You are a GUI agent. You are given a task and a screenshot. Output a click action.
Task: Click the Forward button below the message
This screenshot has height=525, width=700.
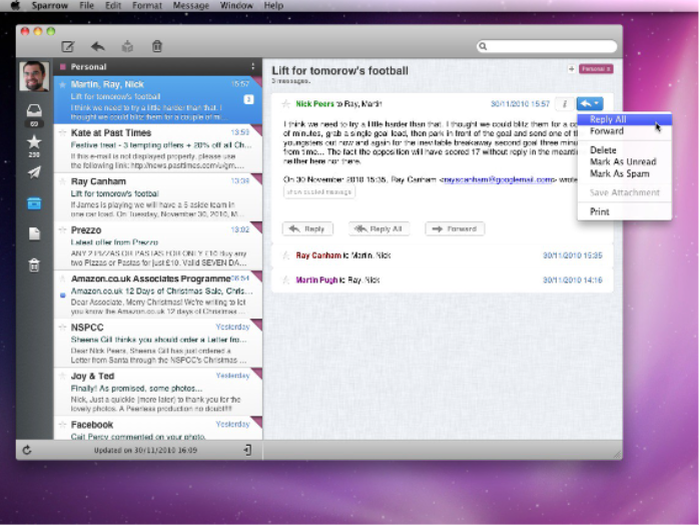455,229
